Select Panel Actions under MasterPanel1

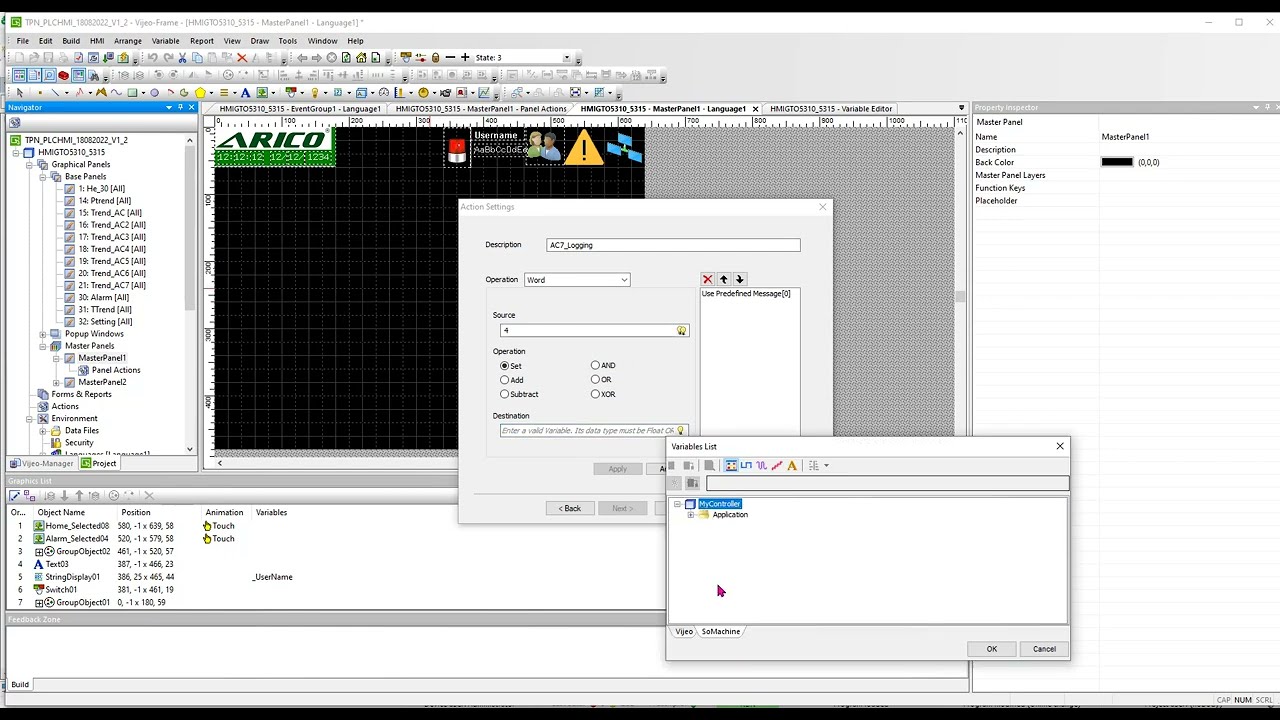[x=116, y=370]
